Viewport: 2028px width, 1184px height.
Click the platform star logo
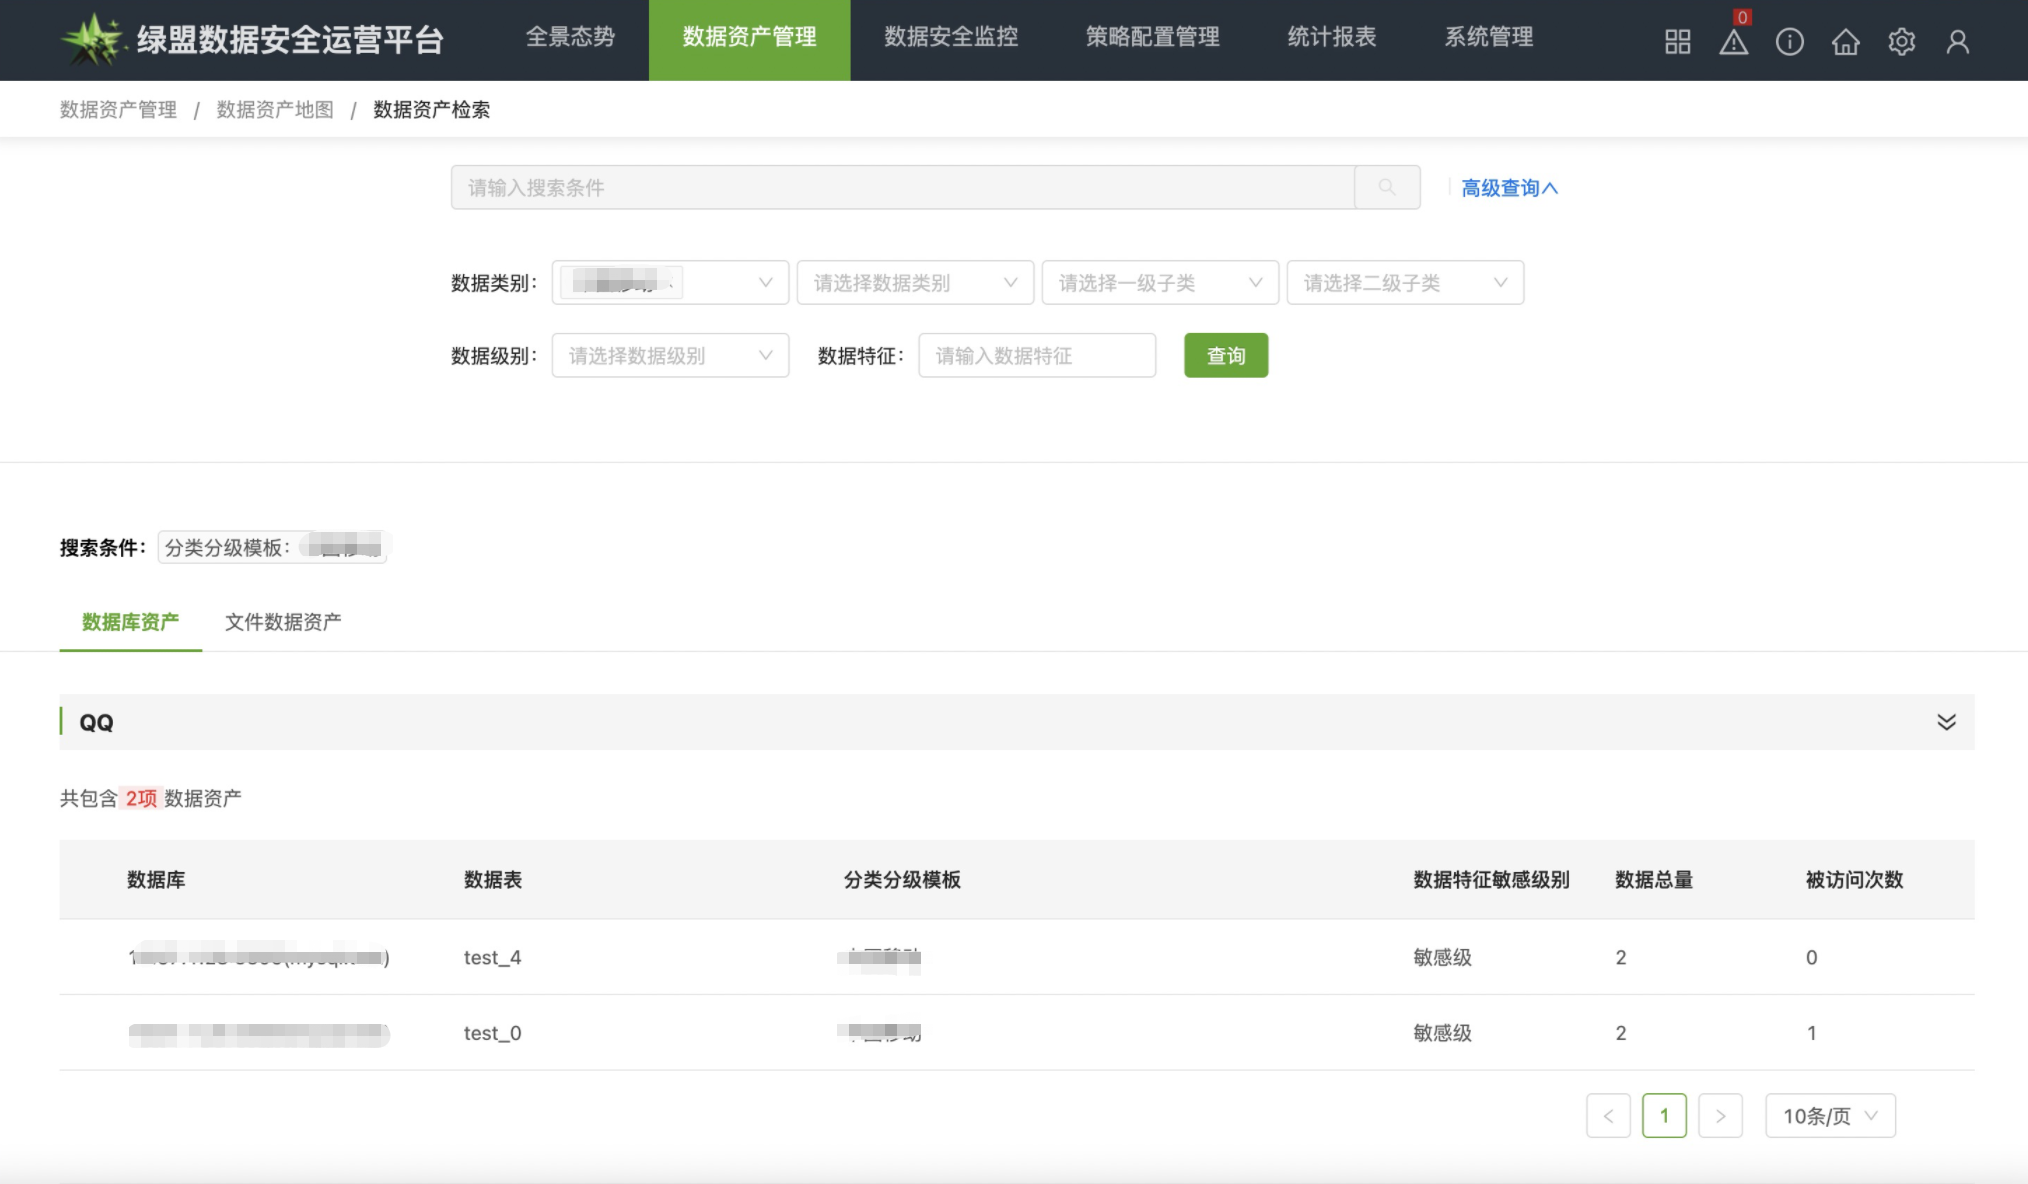[91, 39]
